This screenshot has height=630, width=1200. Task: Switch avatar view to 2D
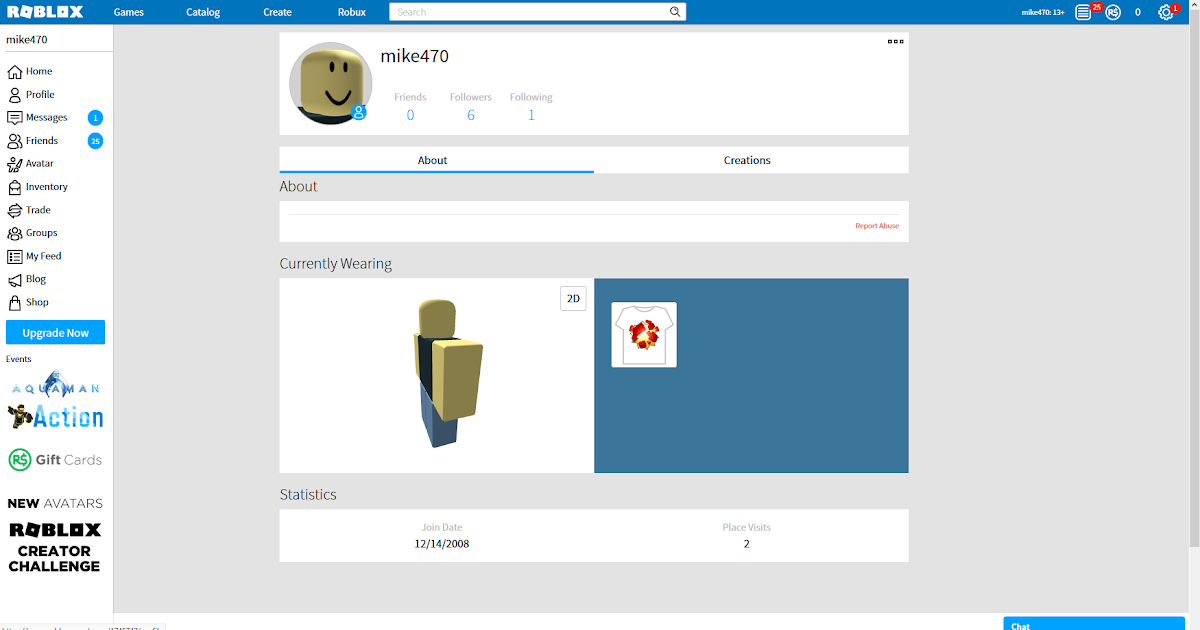(573, 298)
